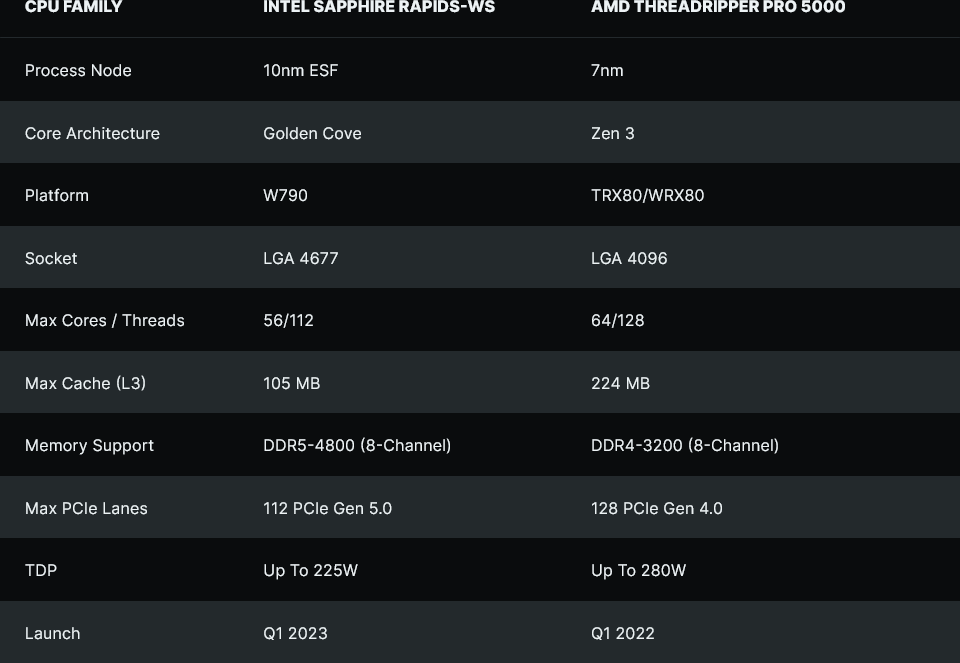Click the TRX80/WRX80 platform cell

click(647, 195)
